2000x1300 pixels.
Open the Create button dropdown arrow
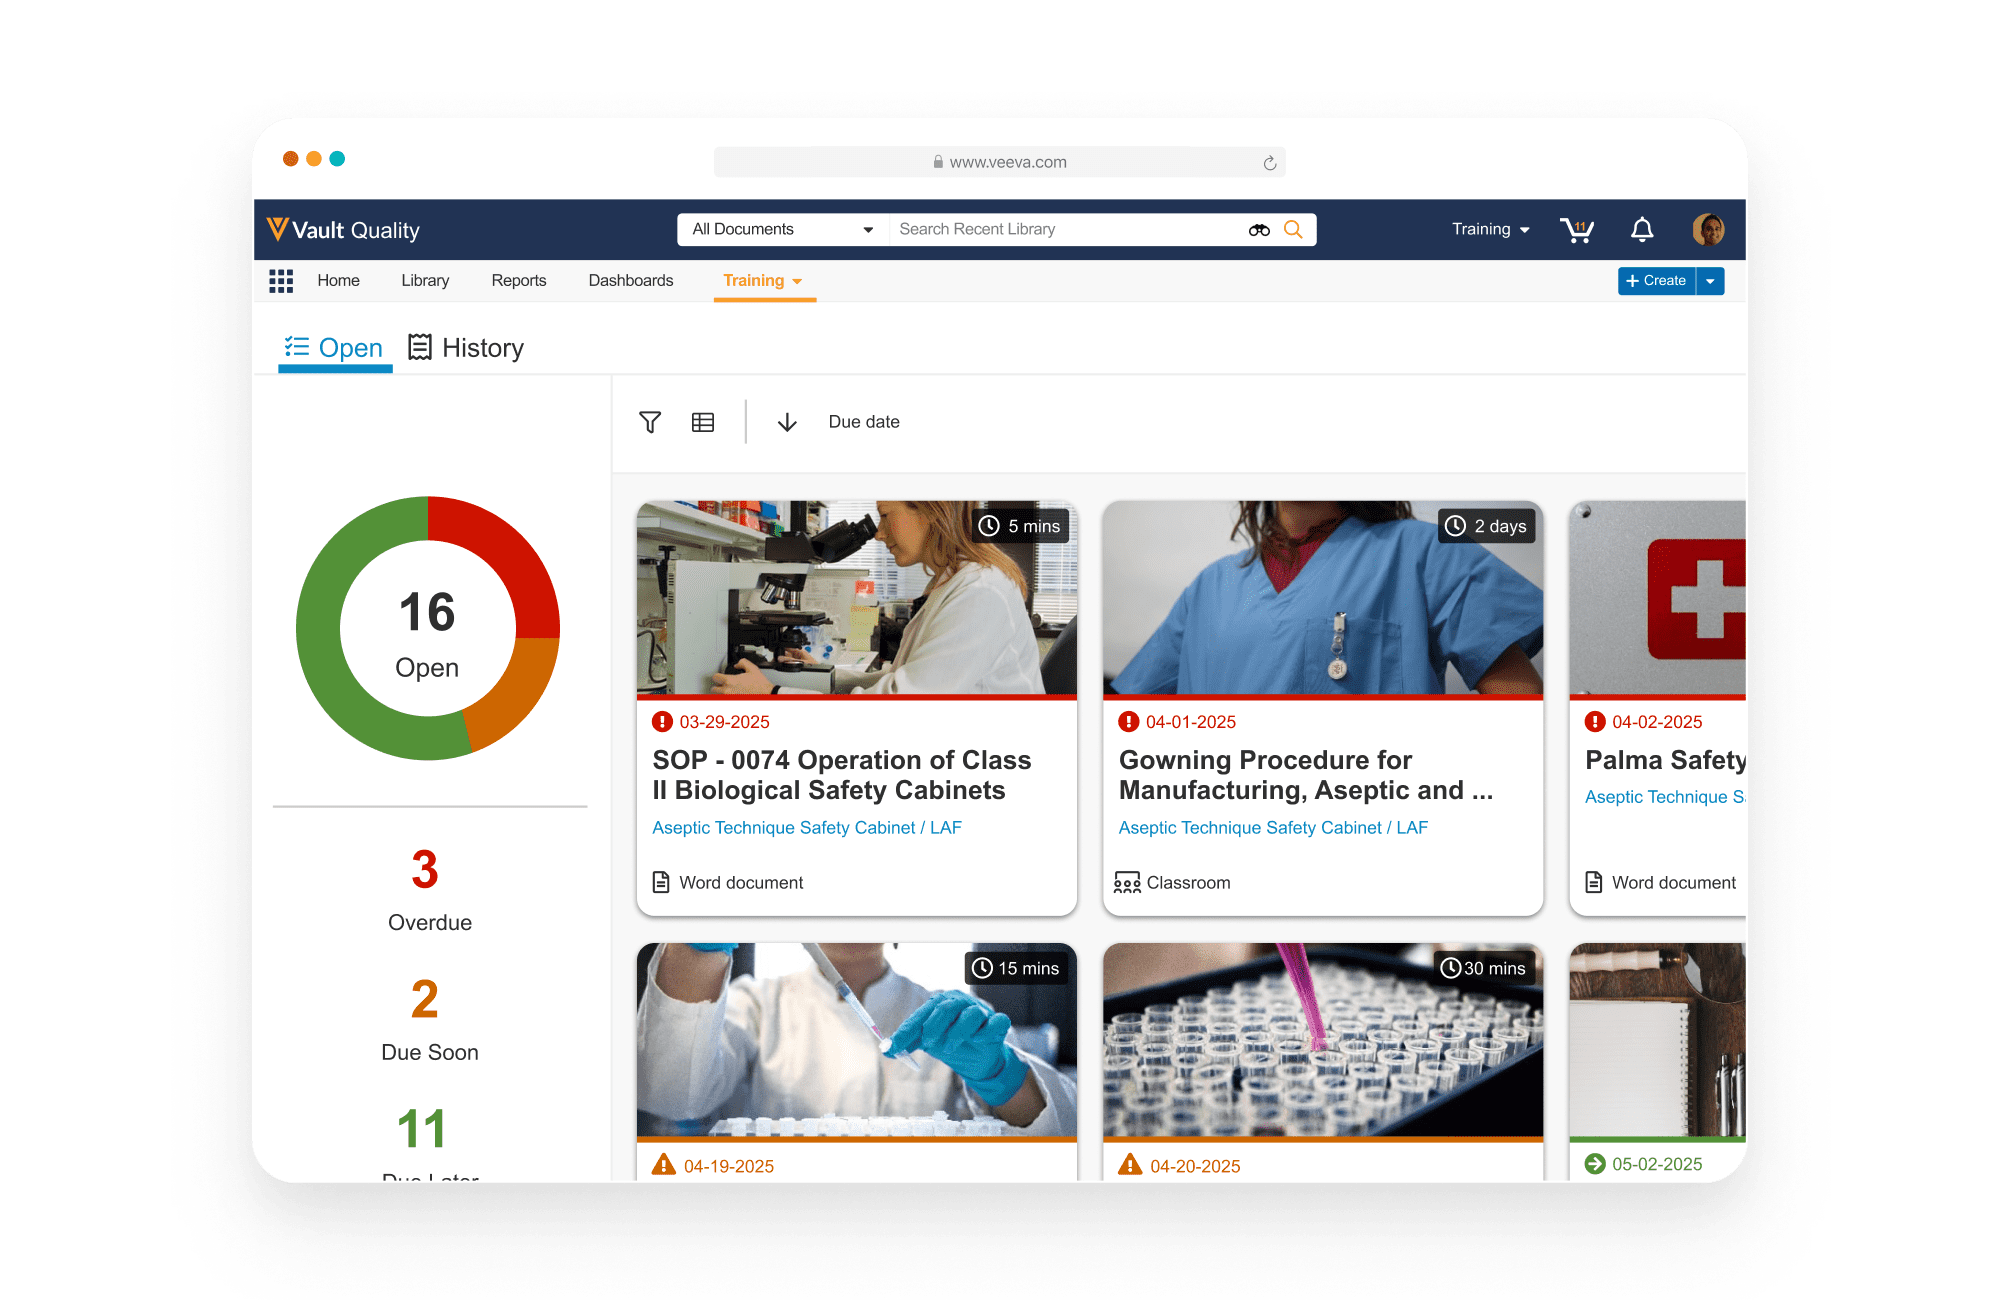(x=1711, y=281)
